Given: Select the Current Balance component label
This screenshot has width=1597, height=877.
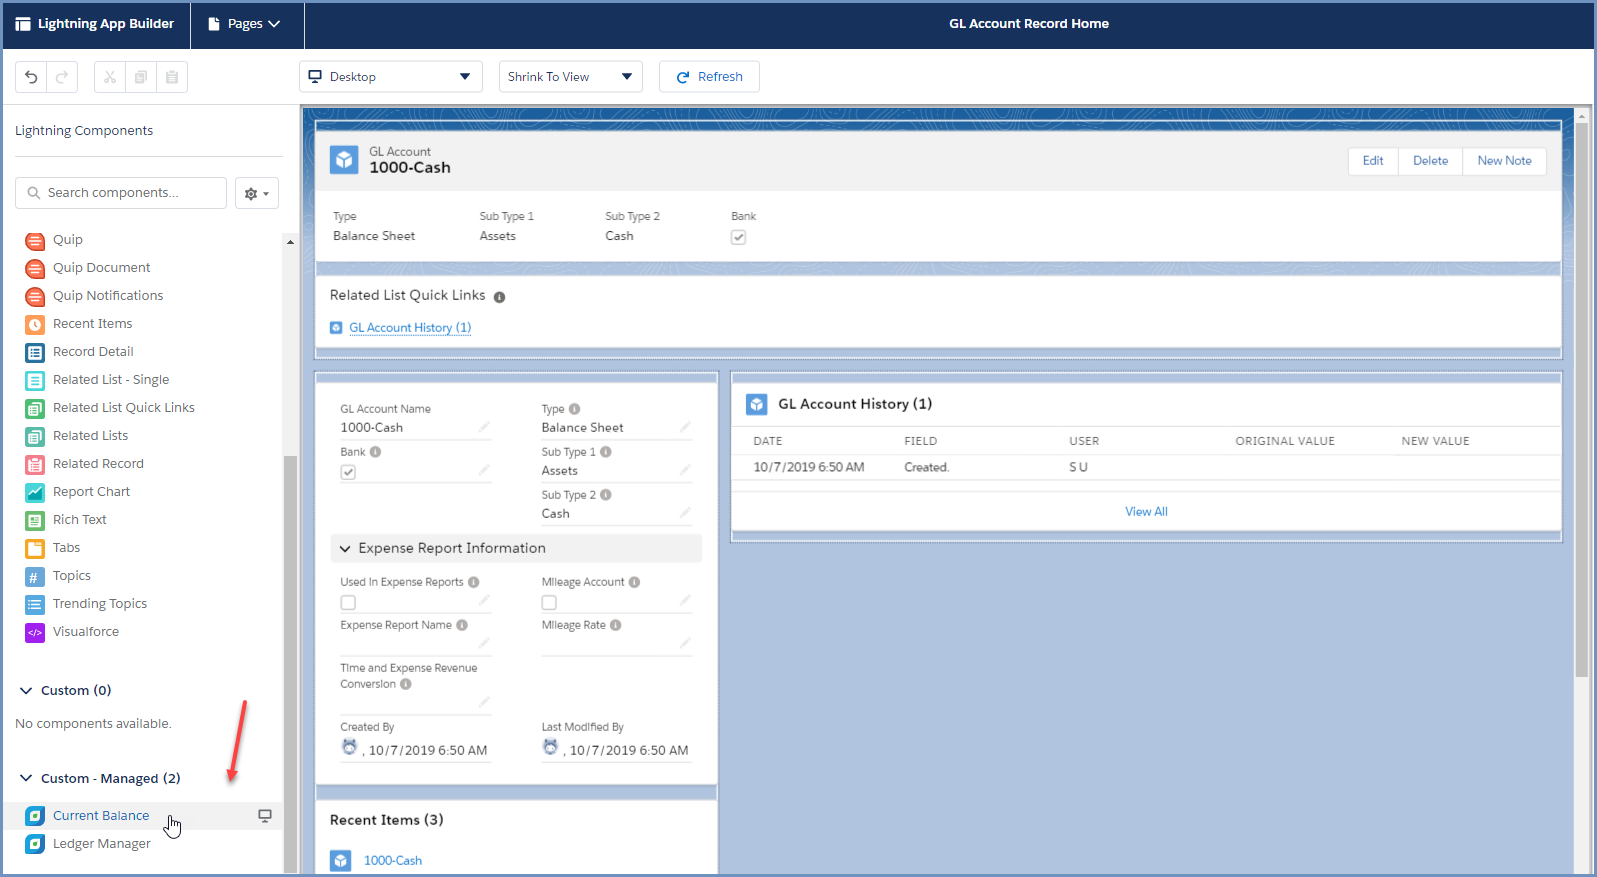Looking at the screenshot, I should [101, 816].
